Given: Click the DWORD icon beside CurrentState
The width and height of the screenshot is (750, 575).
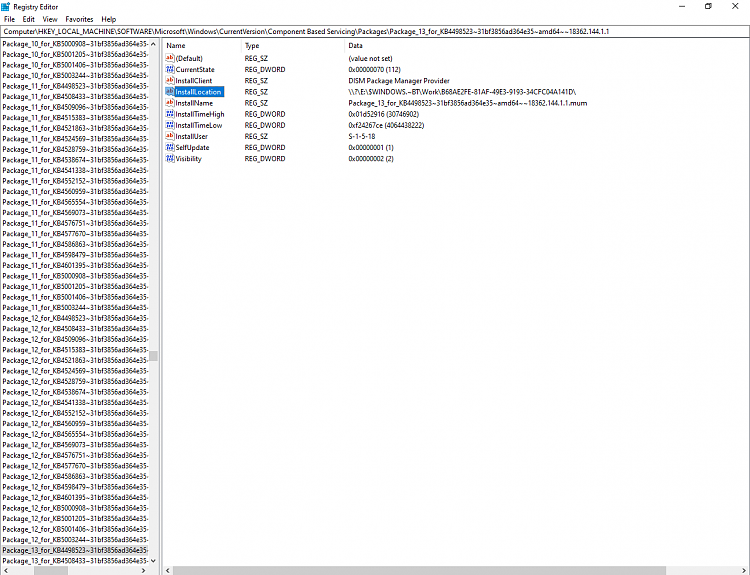Looking at the screenshot, I should tap(170, 69).
